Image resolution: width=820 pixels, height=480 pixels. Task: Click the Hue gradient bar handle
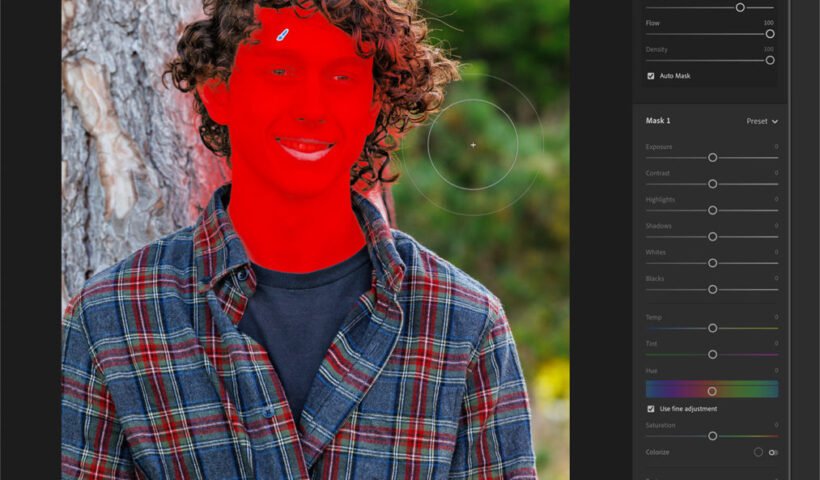pos(712,390)
